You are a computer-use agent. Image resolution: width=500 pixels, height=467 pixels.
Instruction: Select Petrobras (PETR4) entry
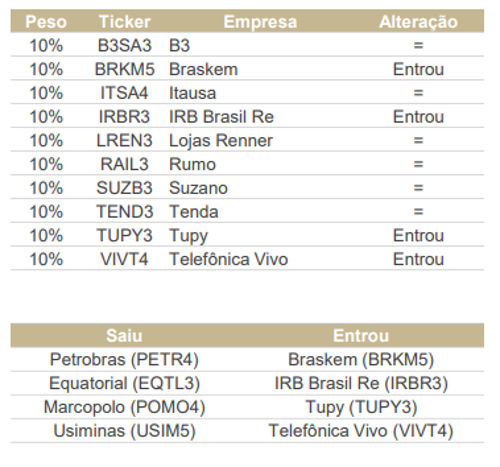tap(124, 360)
